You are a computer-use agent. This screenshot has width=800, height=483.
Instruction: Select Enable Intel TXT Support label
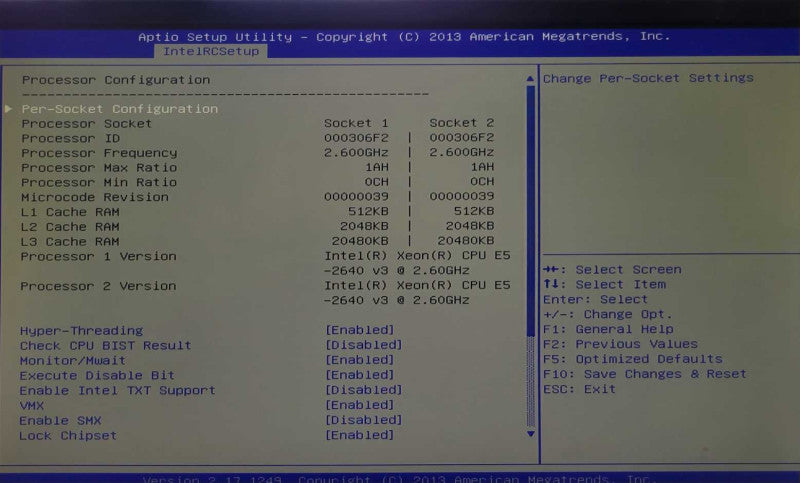pos(117,391)
